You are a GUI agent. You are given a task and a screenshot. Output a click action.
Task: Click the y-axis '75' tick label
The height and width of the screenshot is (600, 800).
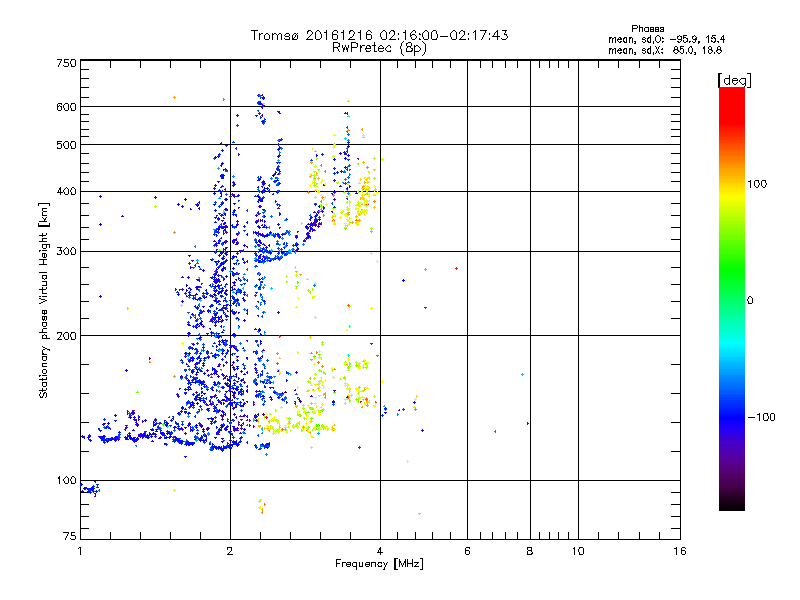[x=70, y=536]
